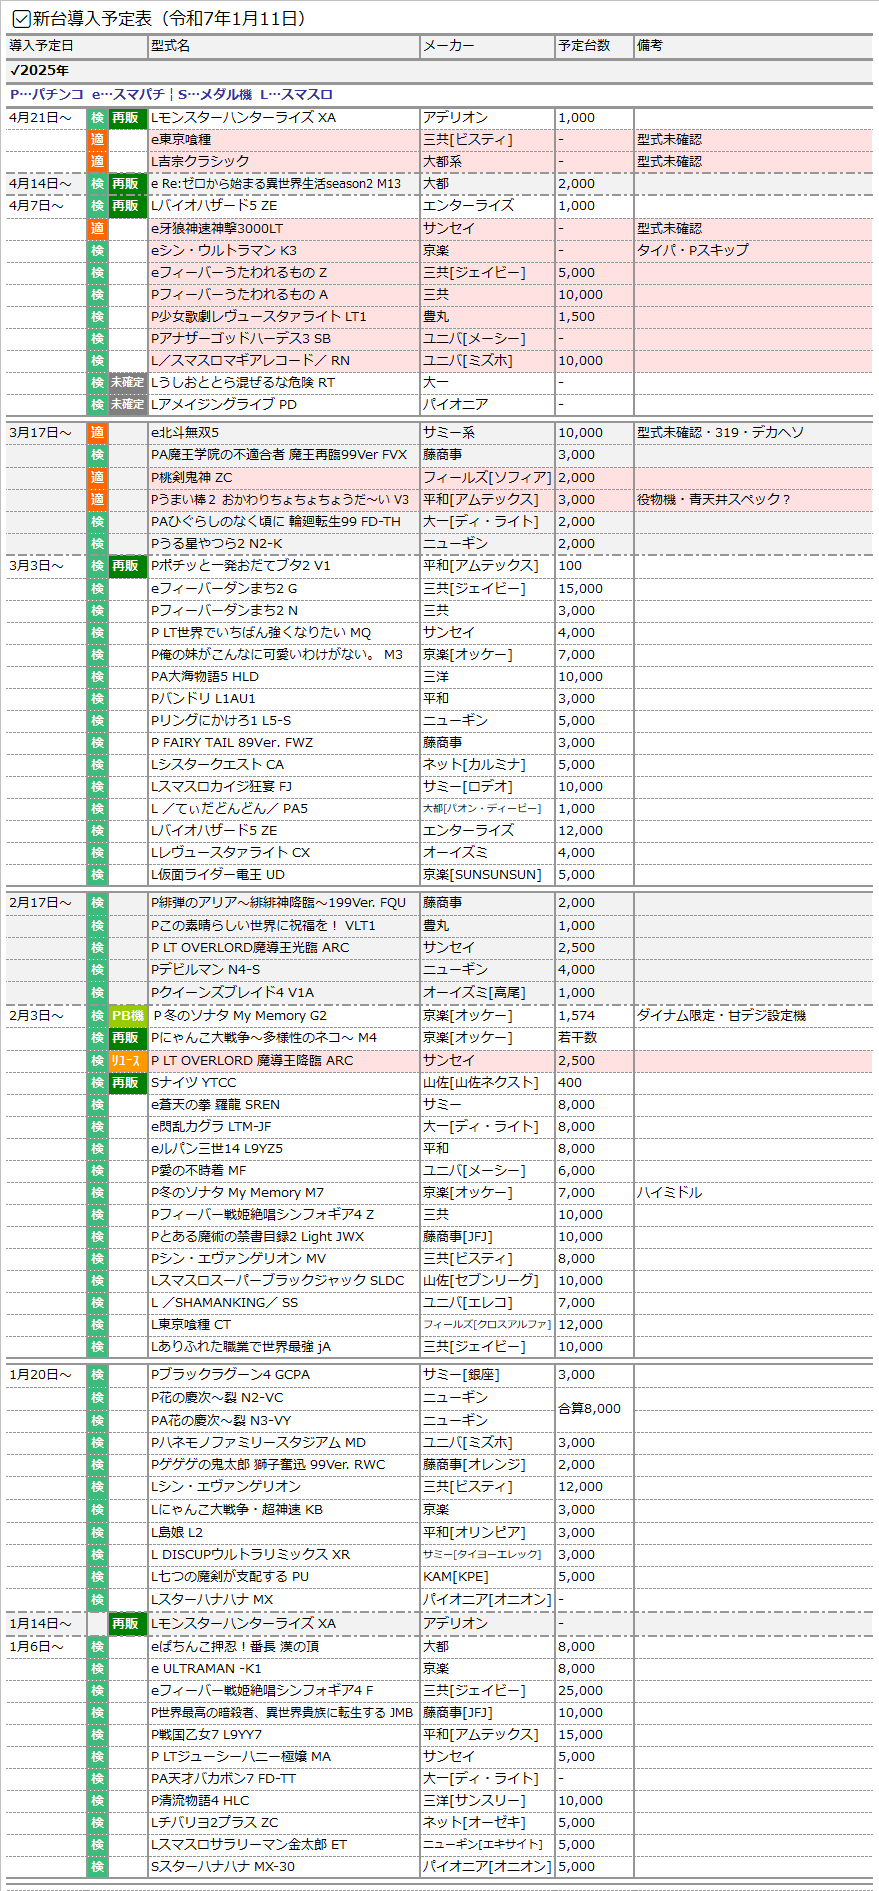Viewport: 879px width, 1891px height.
Task: Click the 役物機・青天井スペック？ remark
Action: (713, 500)
